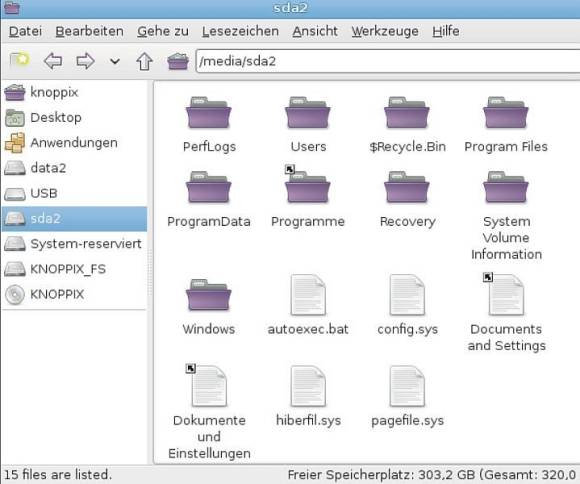This screenshot has height=484, width=580.
Task: Select the USB drive in sidebar
Action: click(74, 193)
